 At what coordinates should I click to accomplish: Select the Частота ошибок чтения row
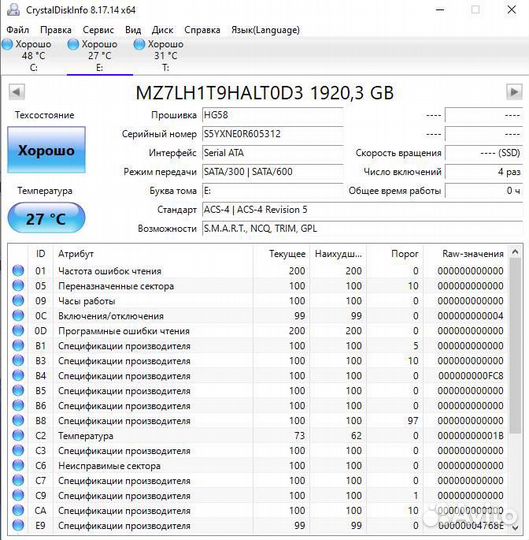257,271
